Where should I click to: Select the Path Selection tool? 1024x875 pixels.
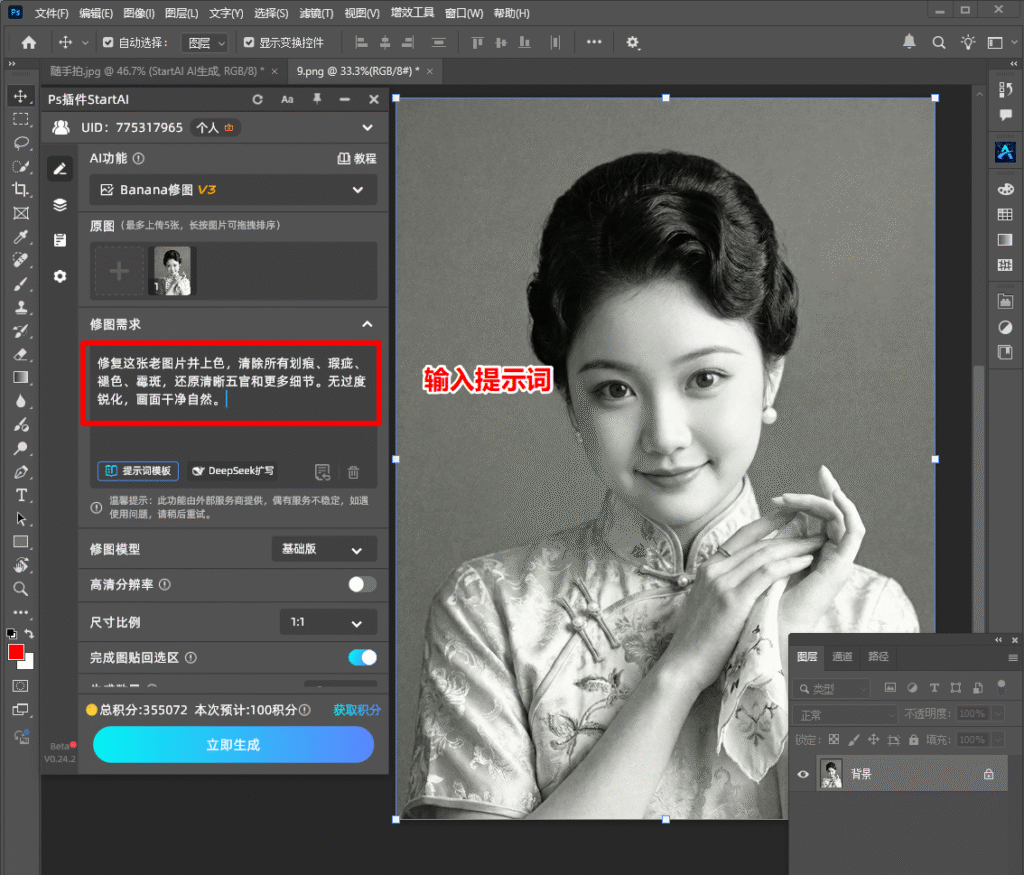coord(20,518)
